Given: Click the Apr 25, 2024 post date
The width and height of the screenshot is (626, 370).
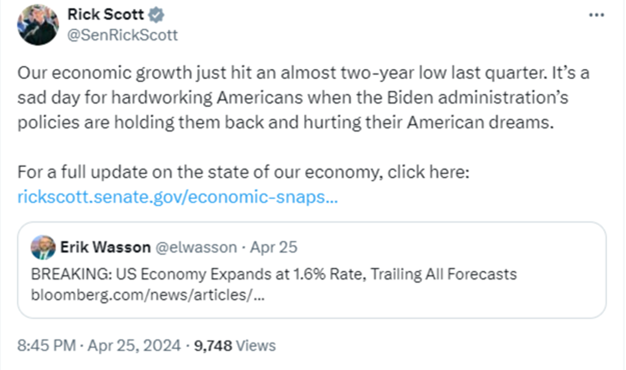Looking at the screenshot, I should tap(134, 345).
